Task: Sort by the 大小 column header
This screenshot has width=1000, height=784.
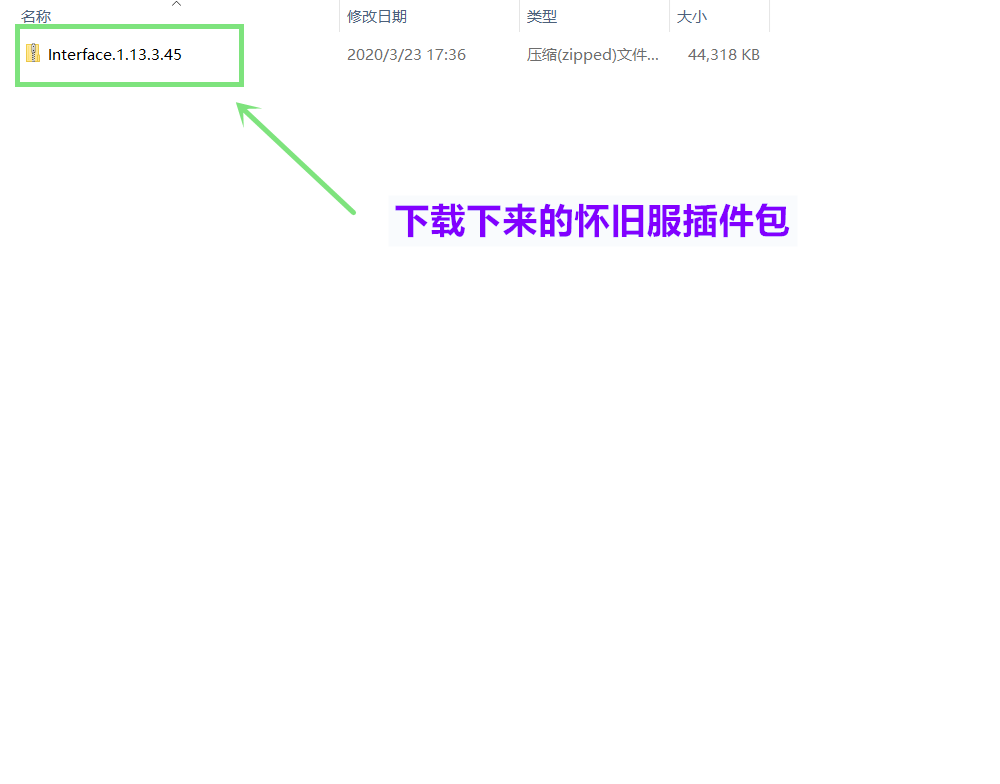Action: (692, 17)
